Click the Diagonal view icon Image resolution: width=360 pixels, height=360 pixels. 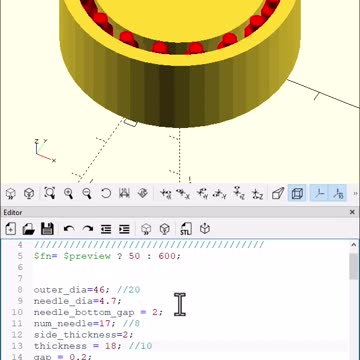coord(143,193)
